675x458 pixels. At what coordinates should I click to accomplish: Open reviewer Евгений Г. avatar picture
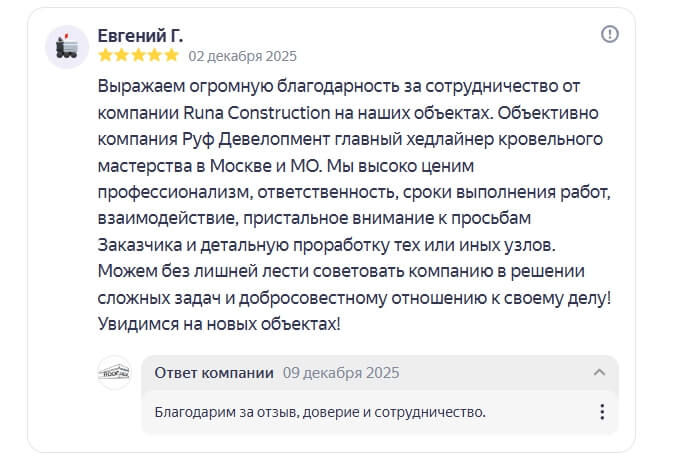[67, 46]
